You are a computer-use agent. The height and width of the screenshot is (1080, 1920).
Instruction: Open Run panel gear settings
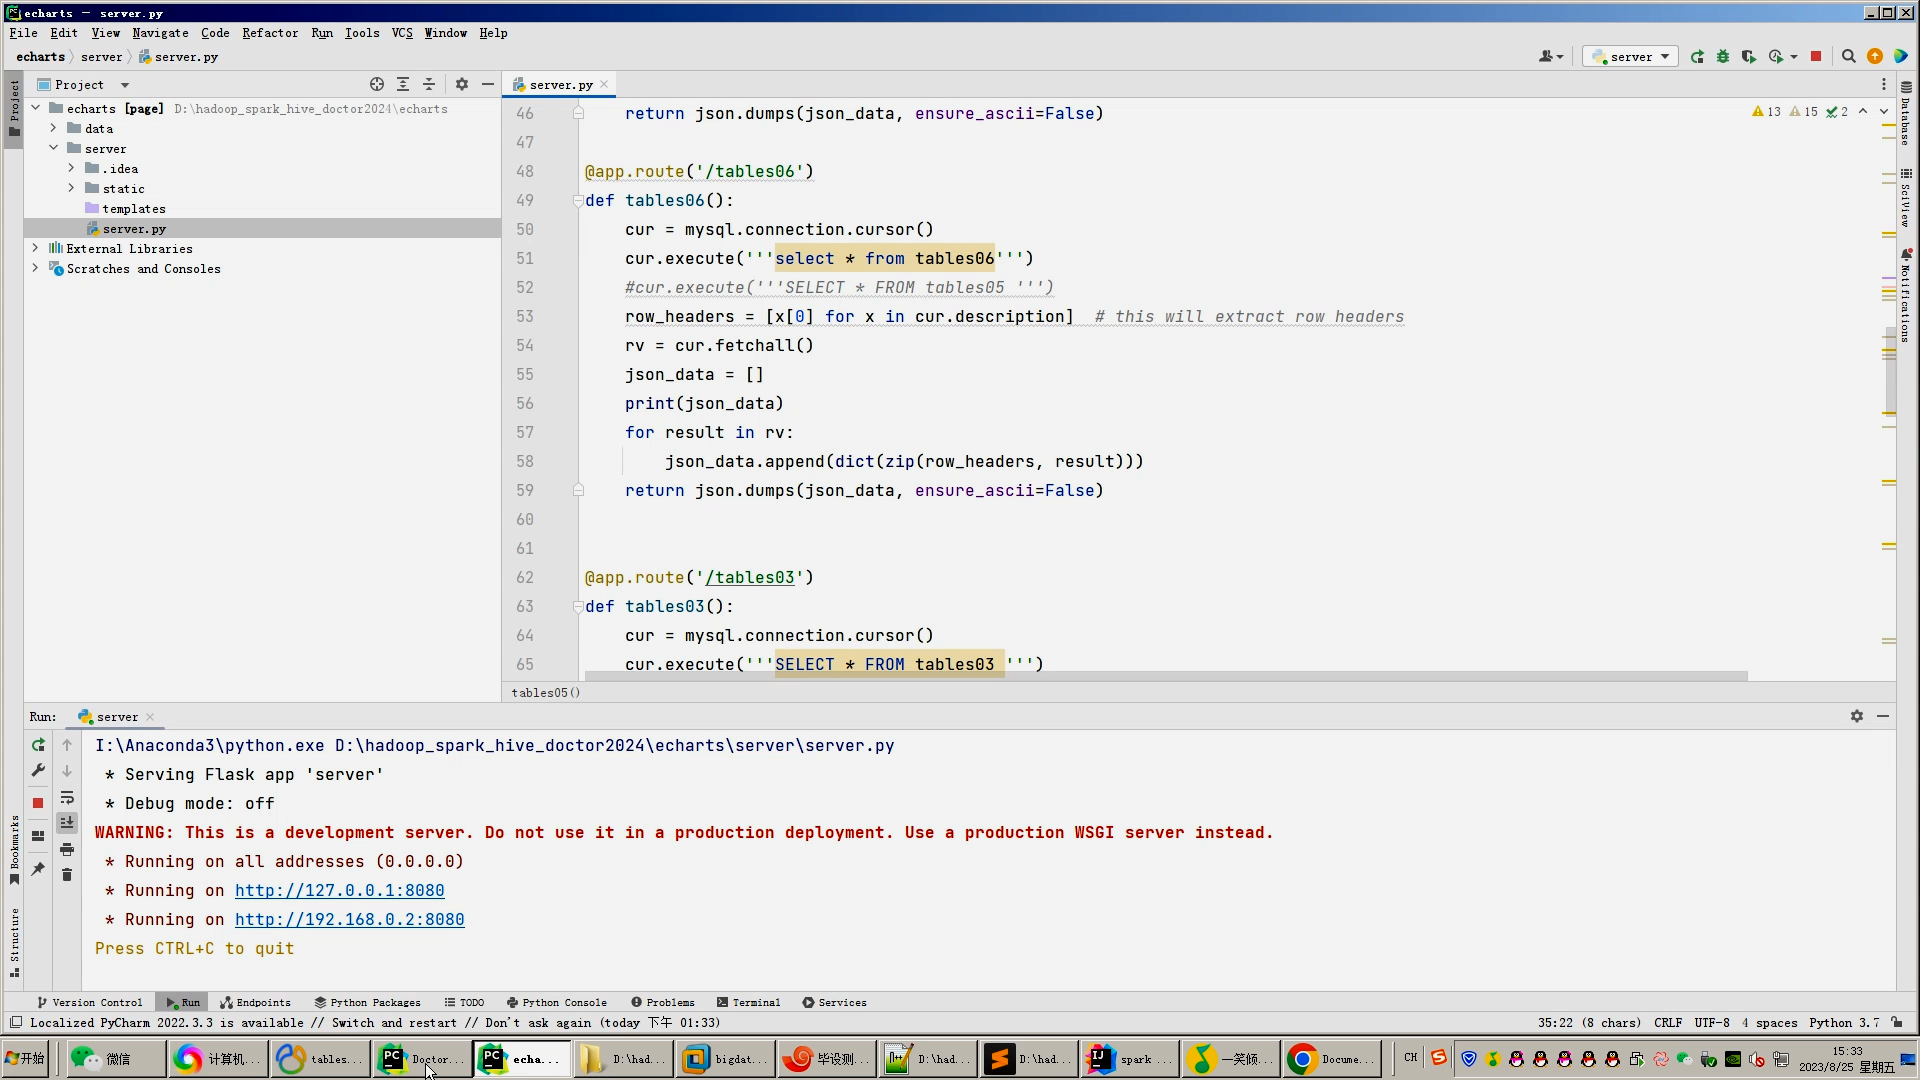click(x=1857, y=716)
